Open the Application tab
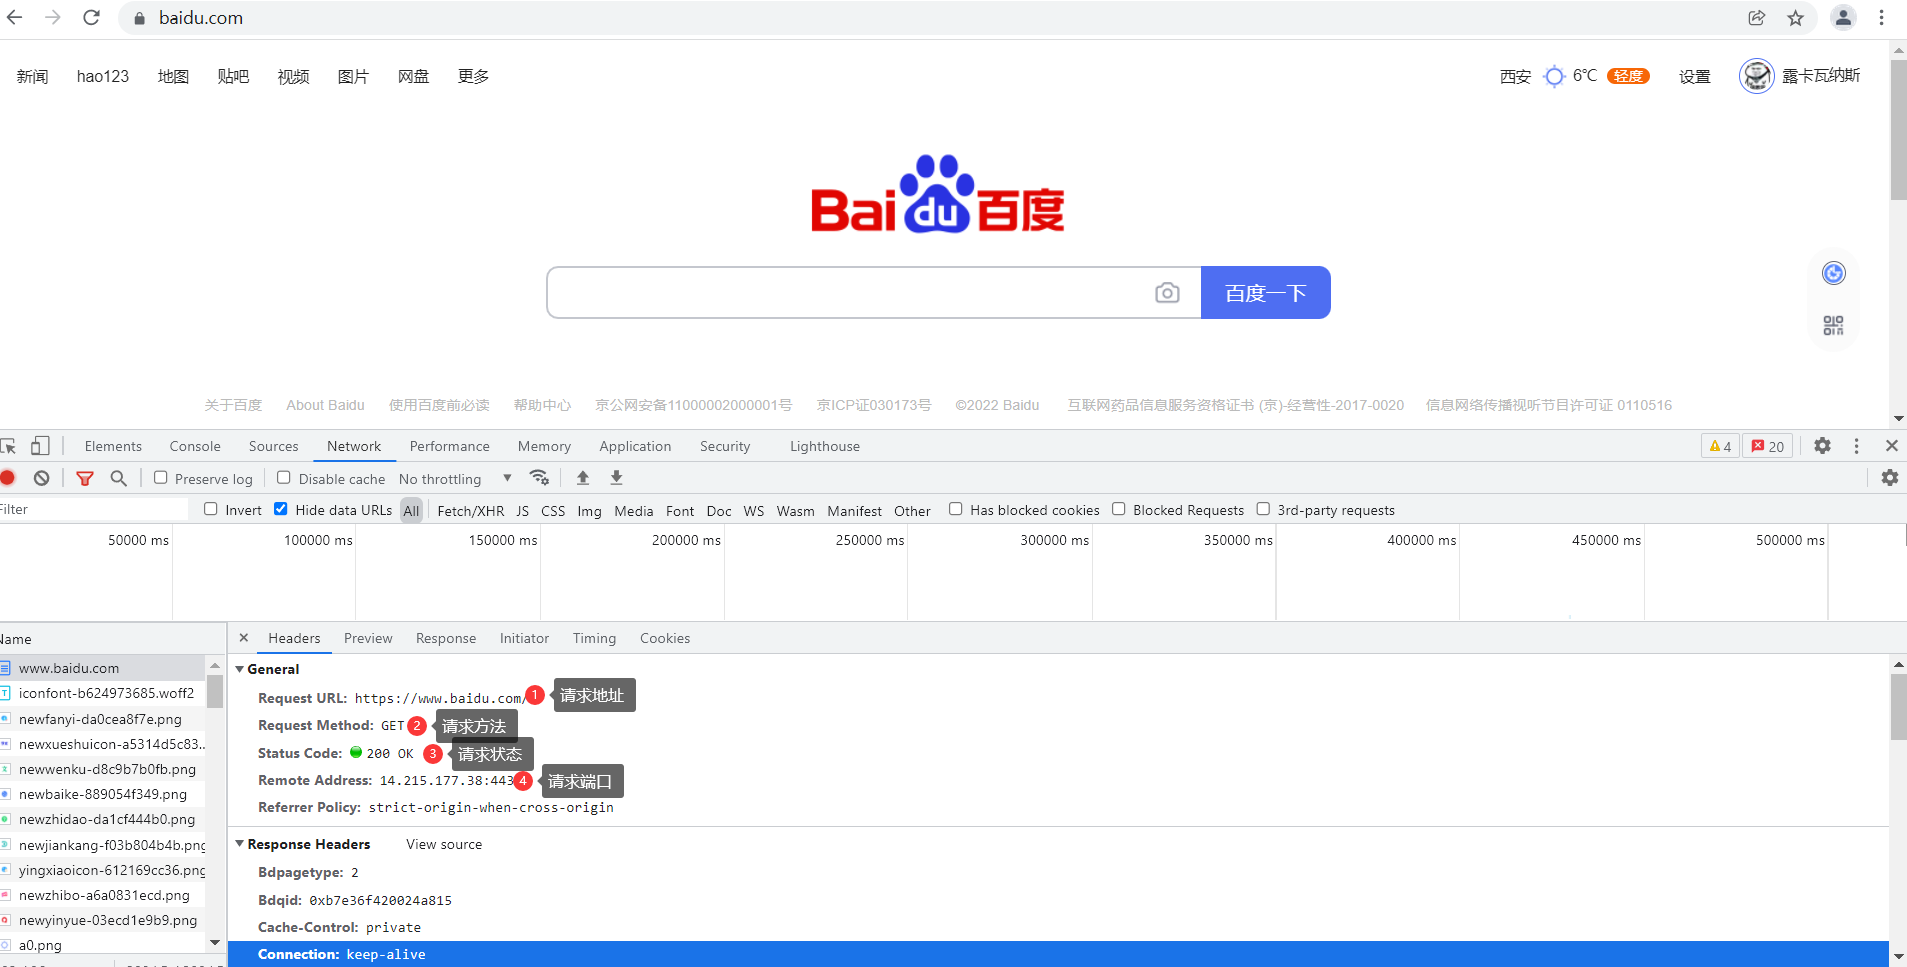Viewport: 1907px width, 967px height. point(636,446)
